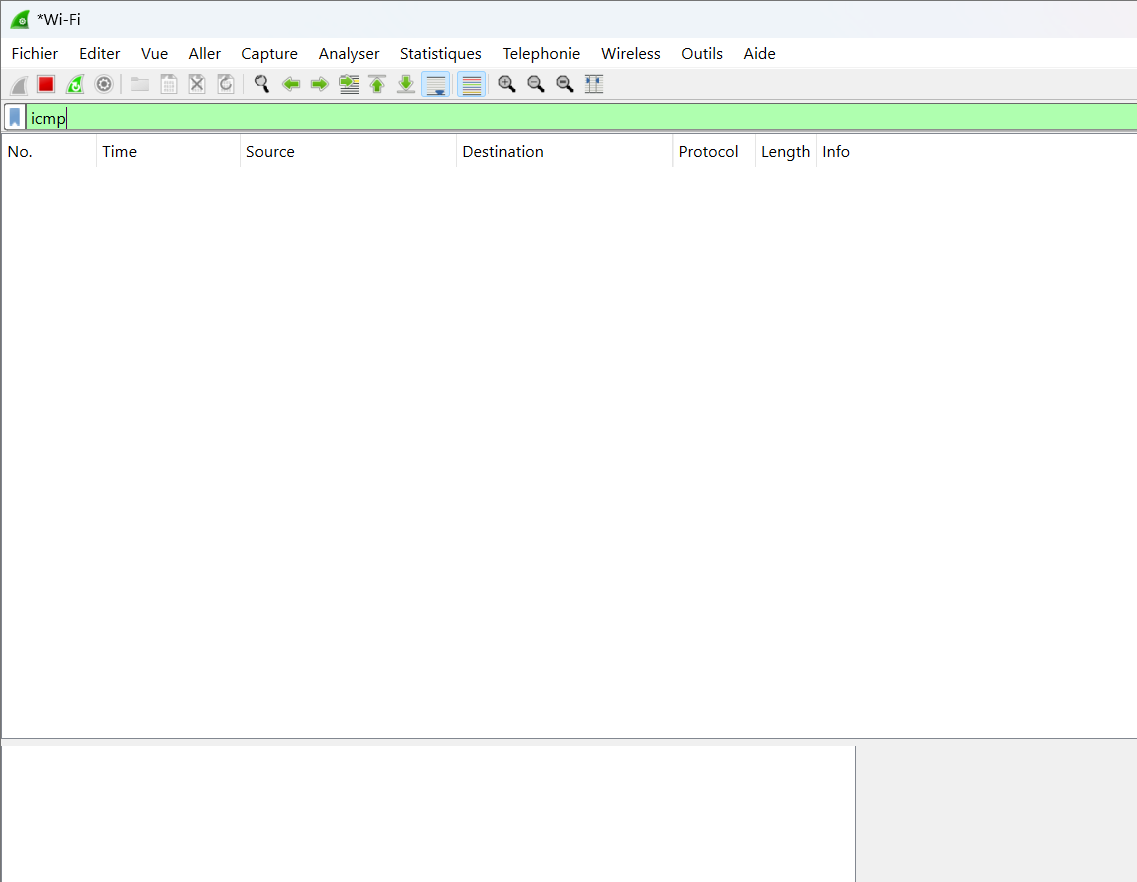Open the display filter bookmark menu
Screen dimensions: 1137x882
15,118
